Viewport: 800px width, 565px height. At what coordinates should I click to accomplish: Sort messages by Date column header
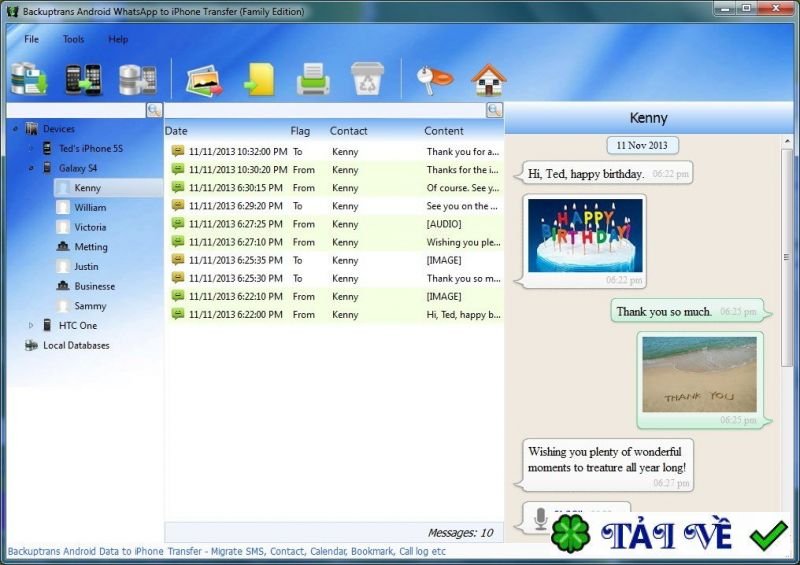[176, 131]
